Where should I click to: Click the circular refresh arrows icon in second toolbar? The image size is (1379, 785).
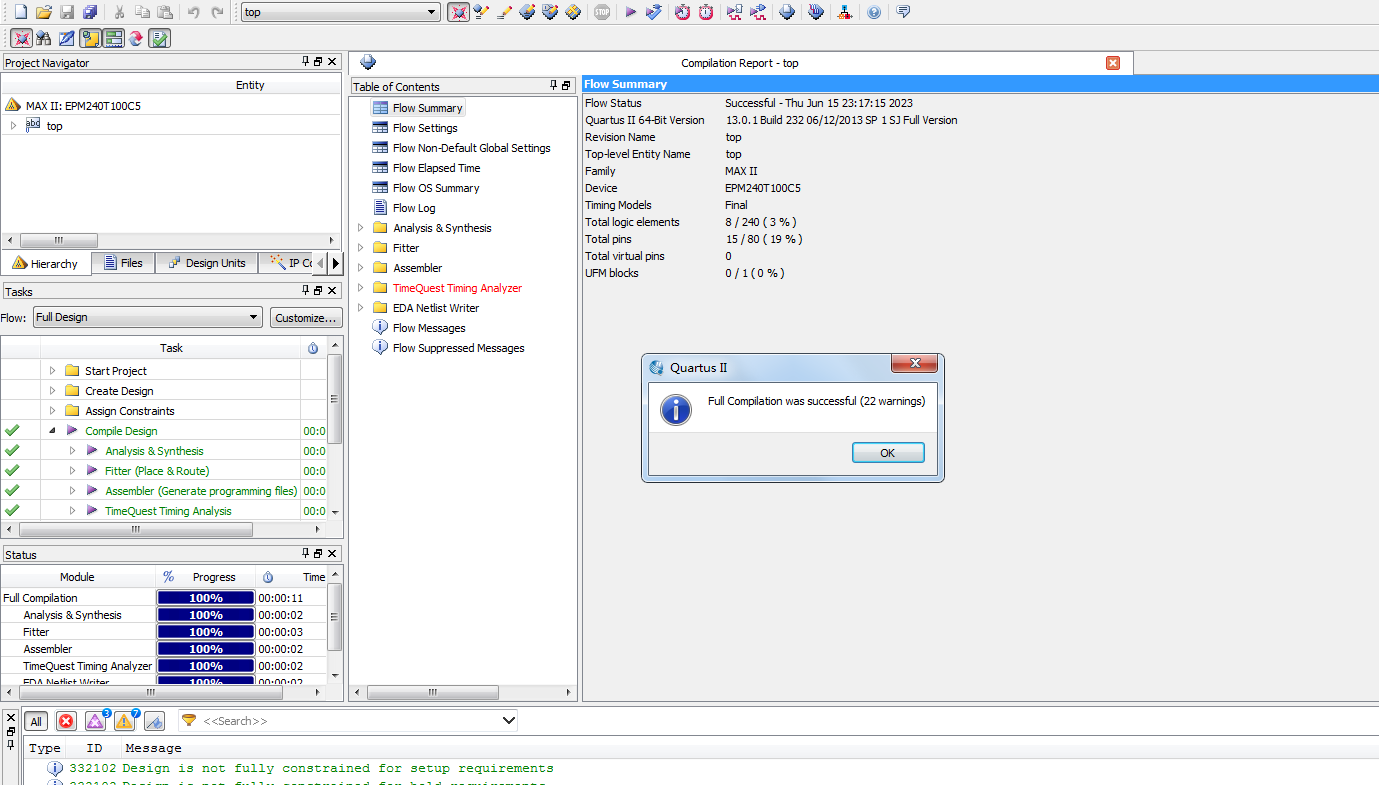[135, 38]
